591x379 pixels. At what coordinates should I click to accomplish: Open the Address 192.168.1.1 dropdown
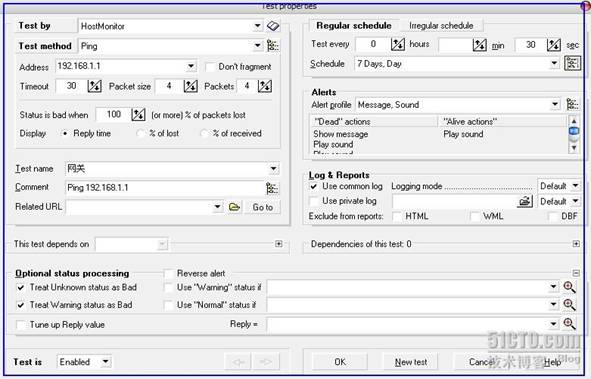coord(191,66)
